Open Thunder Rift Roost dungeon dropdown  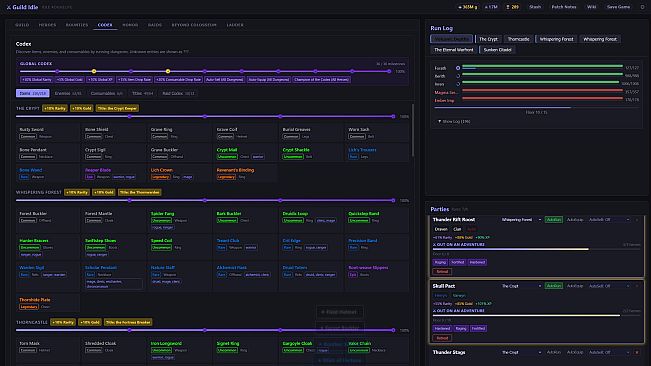pos(521,220)
